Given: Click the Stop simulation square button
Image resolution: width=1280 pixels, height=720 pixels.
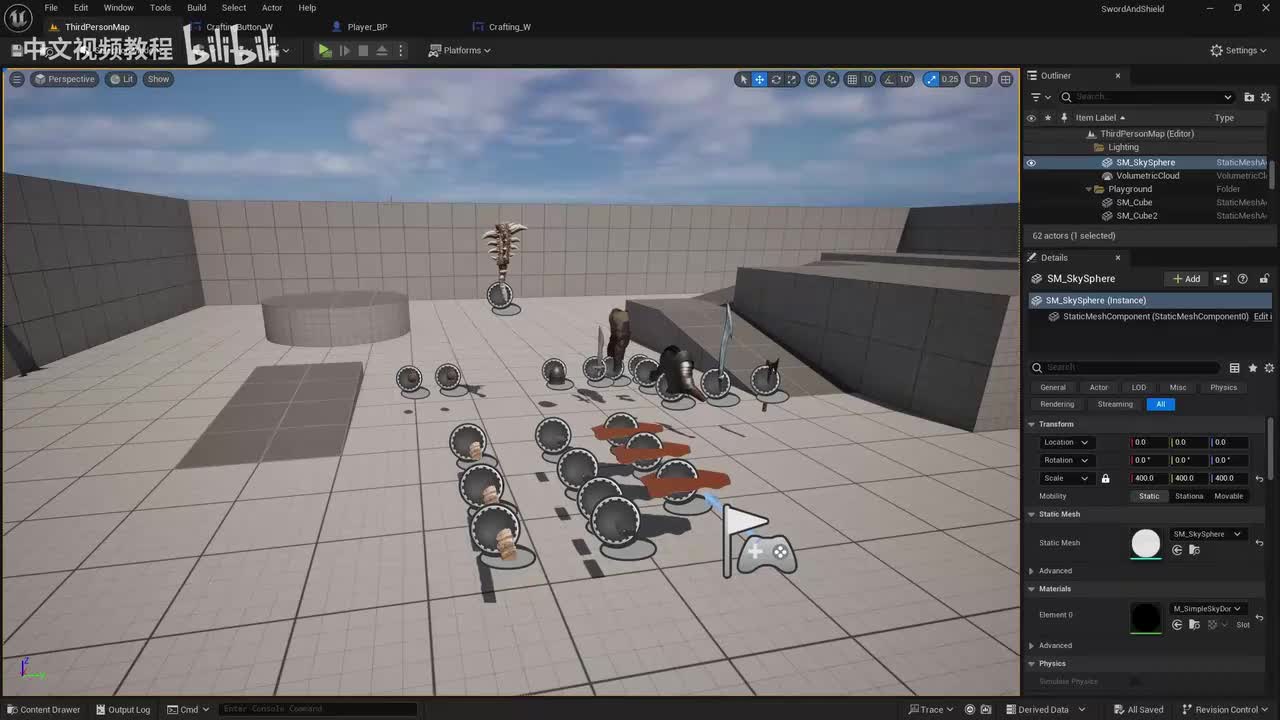Looking at the screenshot, I should (363, 50).
